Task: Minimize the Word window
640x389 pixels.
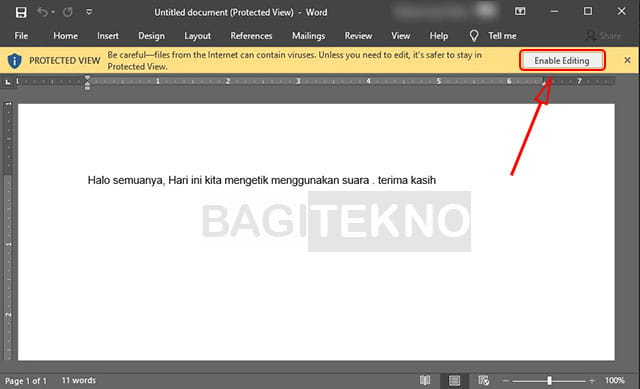Action: [554, 11]
